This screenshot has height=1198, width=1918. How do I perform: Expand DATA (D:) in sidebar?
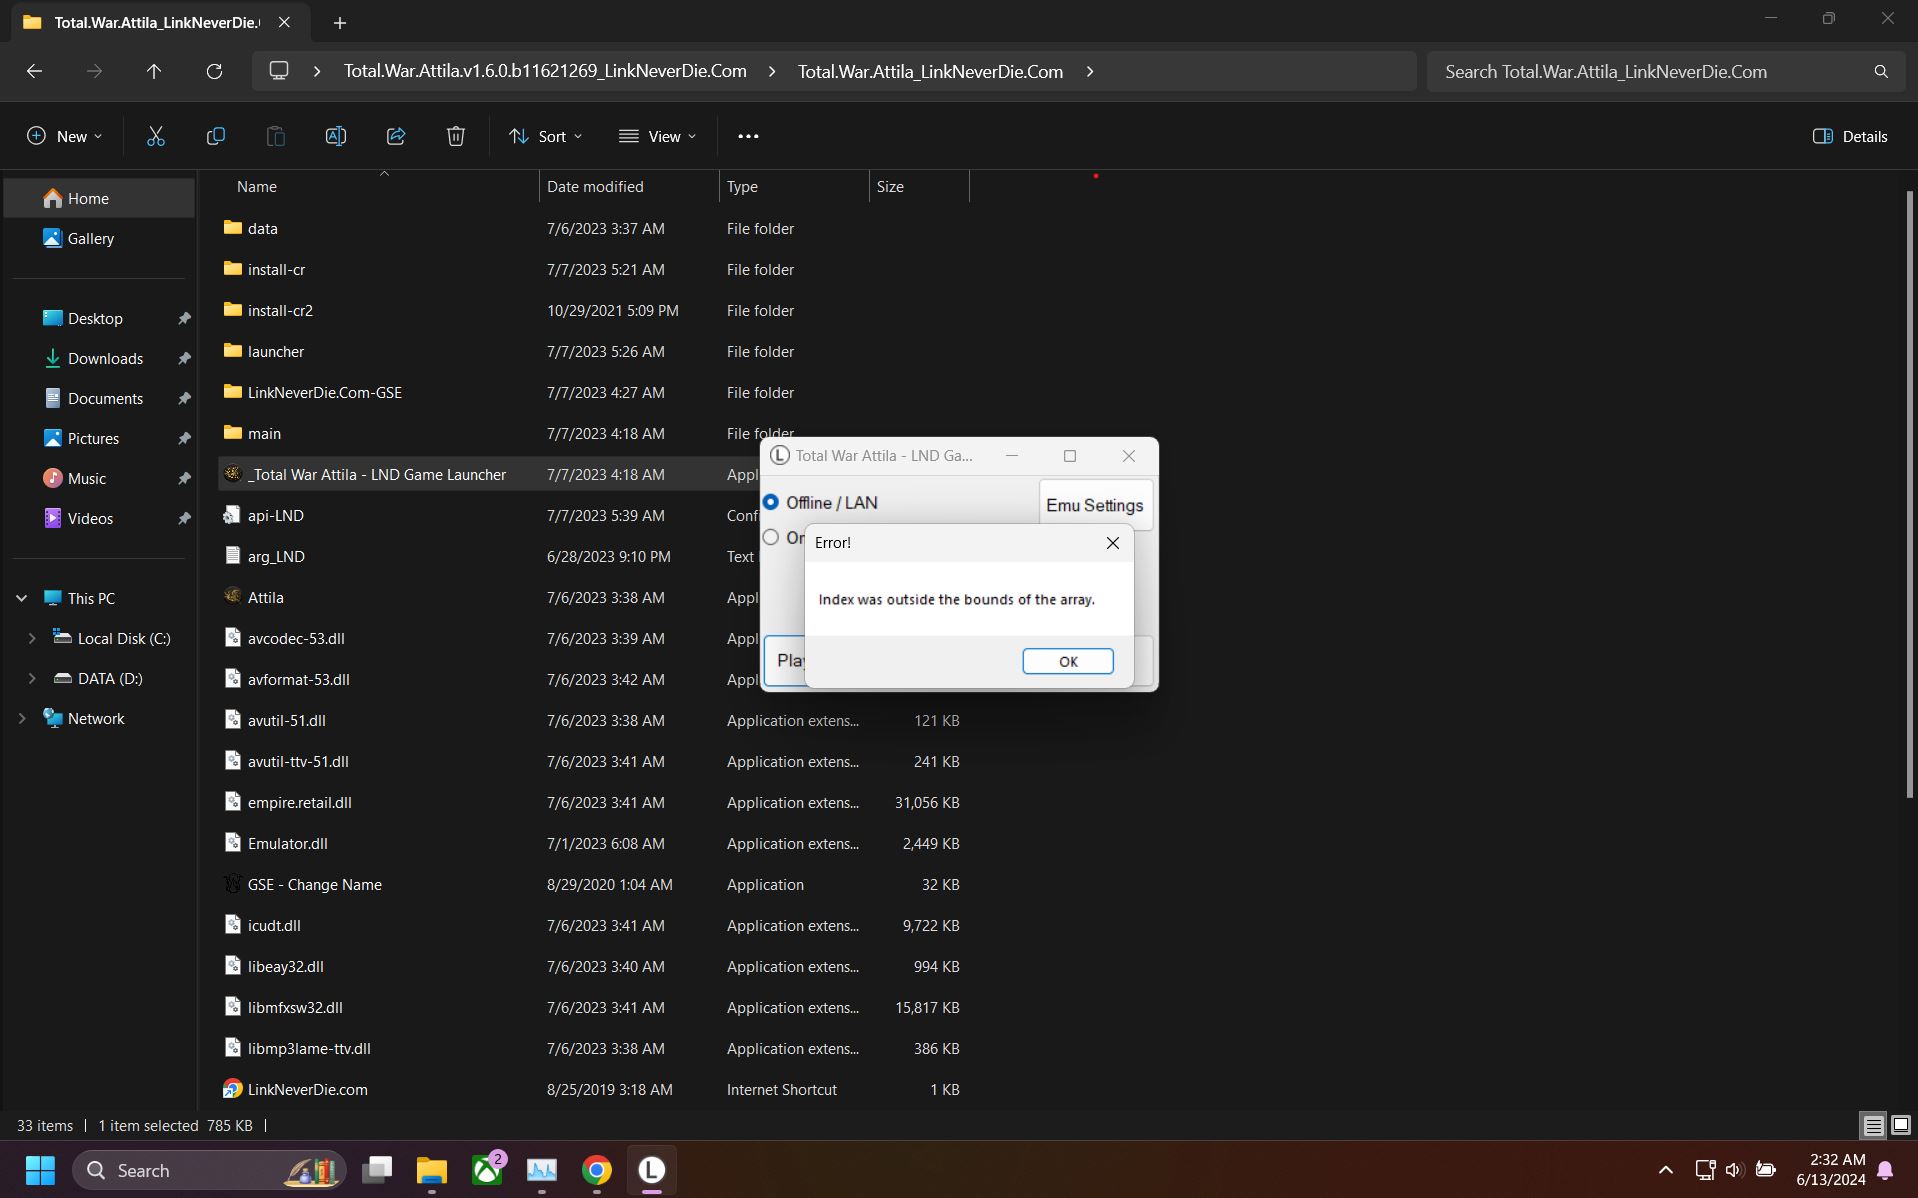click(32, 678)
